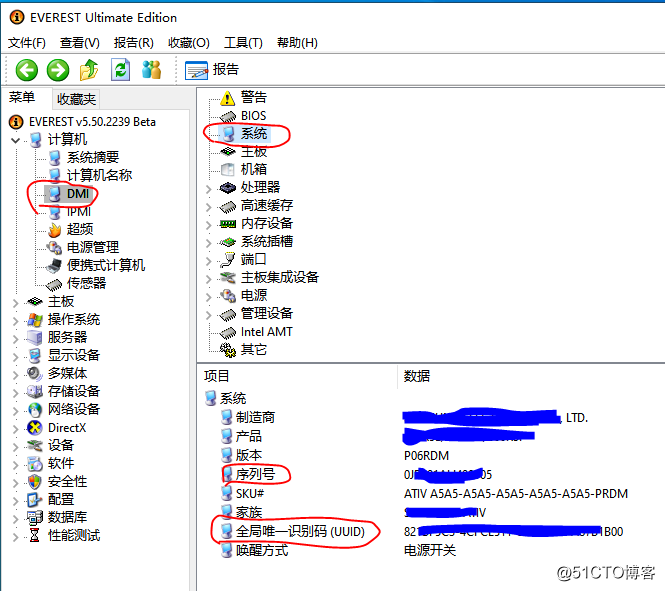This screenshot has height=591, width=665.
Task: Click the 软件 icon in tree
Action: click(x=35, y=463)
